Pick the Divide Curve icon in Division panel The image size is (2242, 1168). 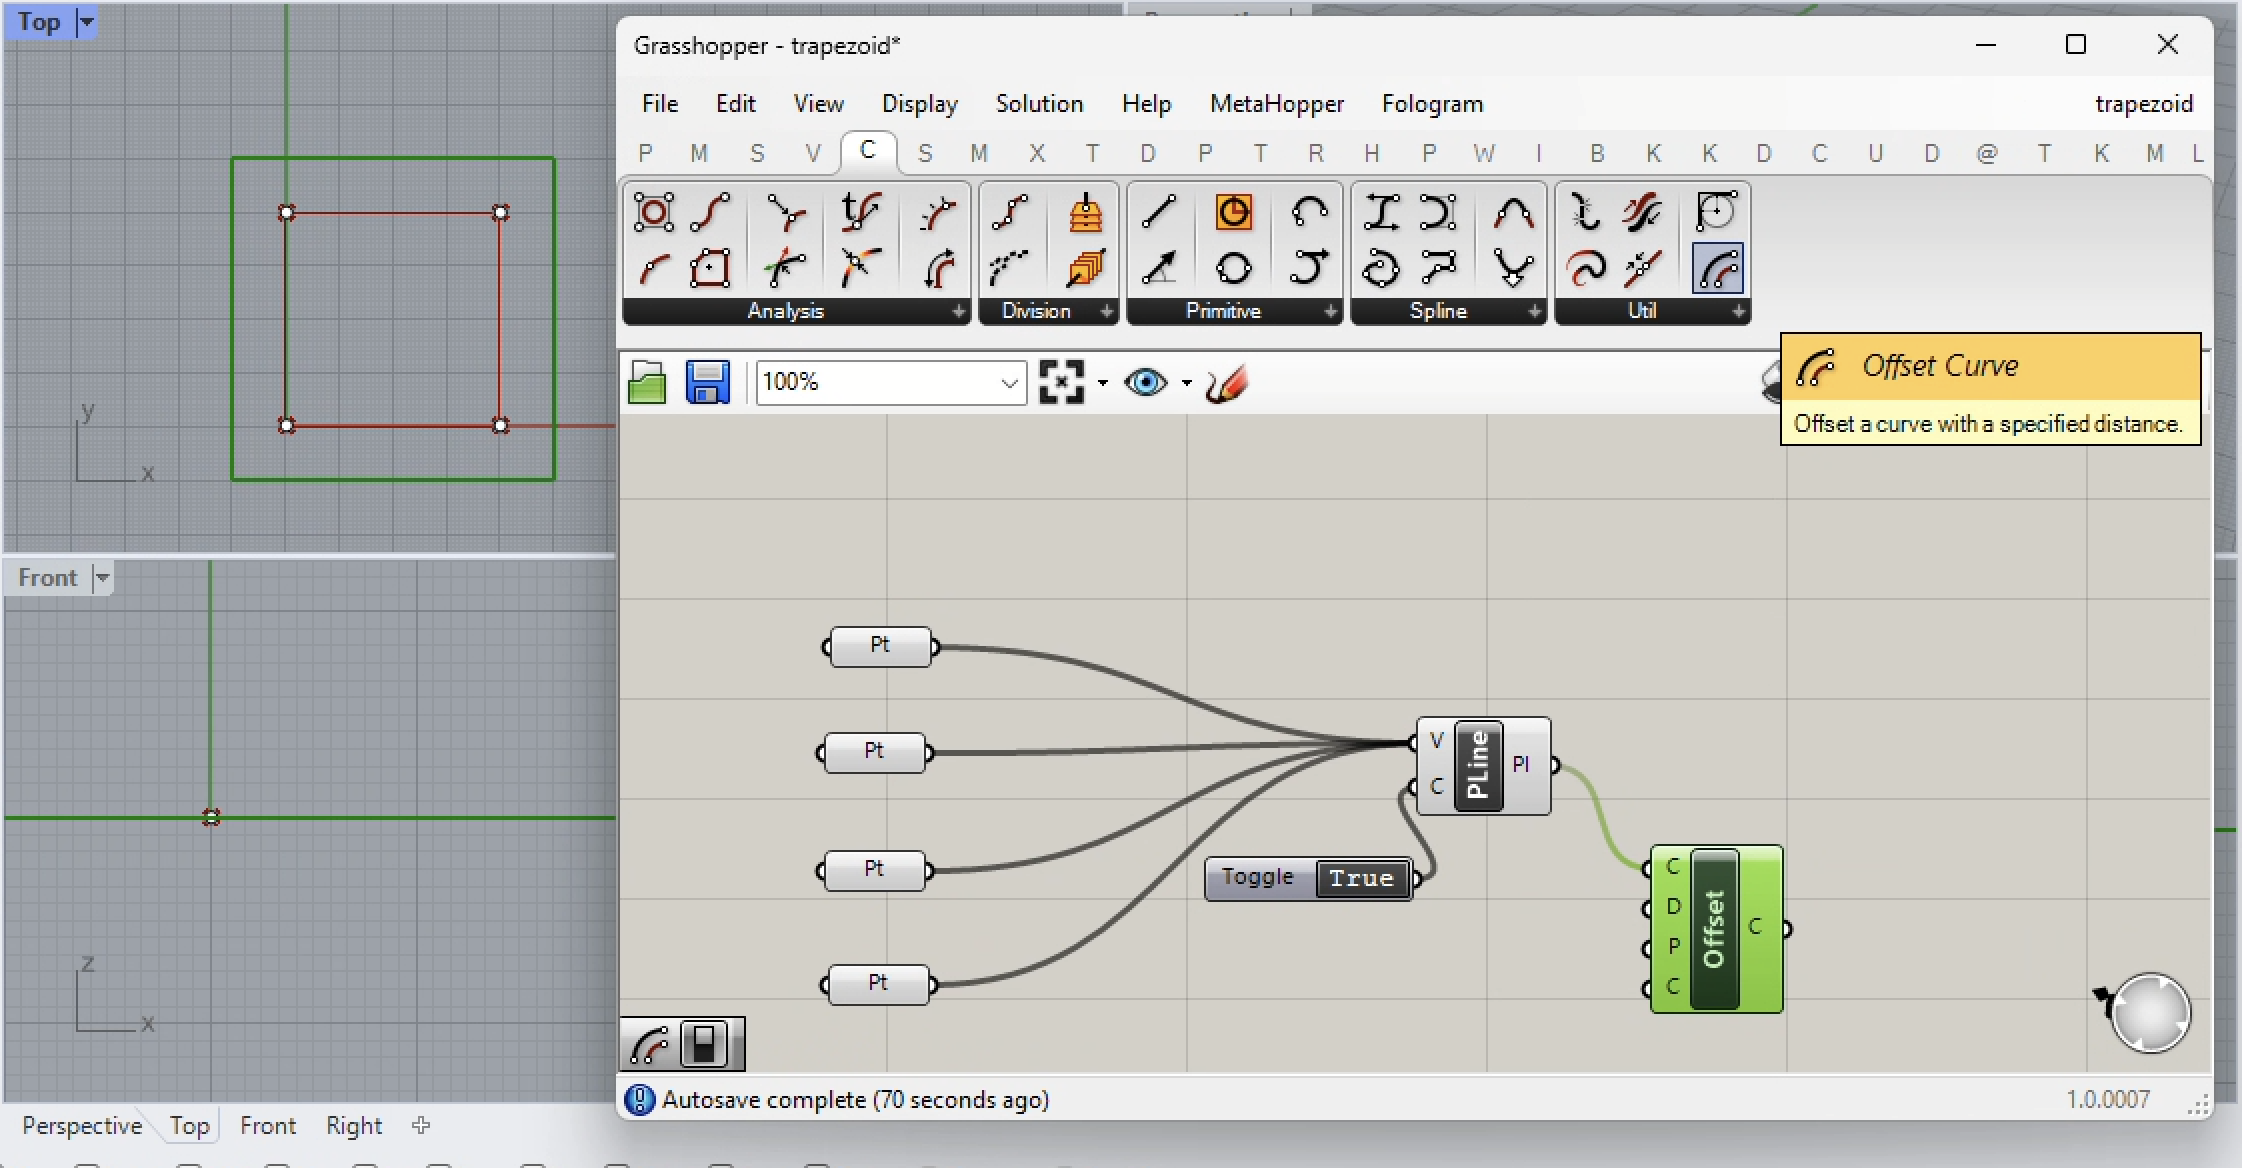point(1010,212)
